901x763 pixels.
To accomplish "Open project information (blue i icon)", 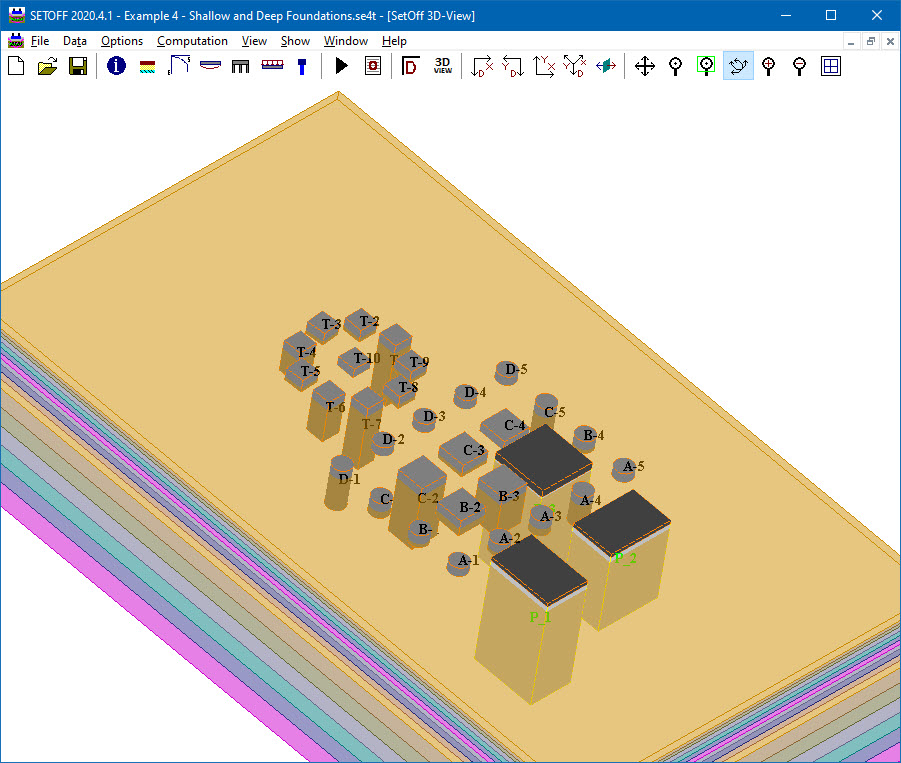I will click(x=116, y=67).
